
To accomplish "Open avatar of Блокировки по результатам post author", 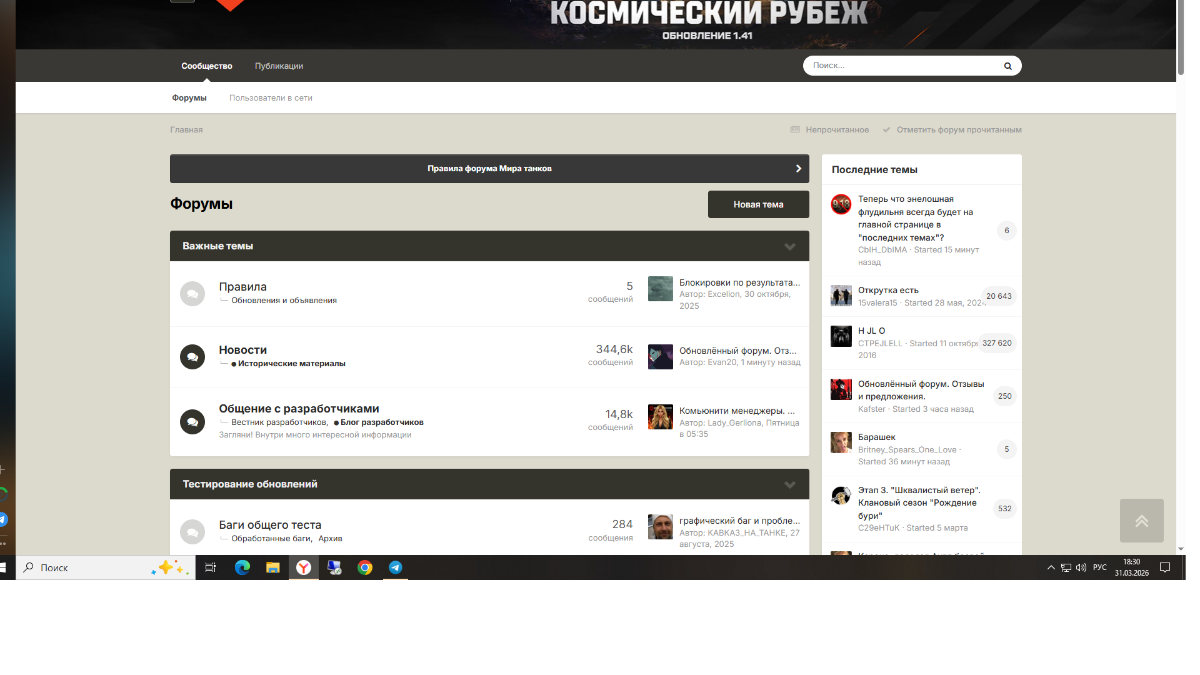I will click(660, 289).
